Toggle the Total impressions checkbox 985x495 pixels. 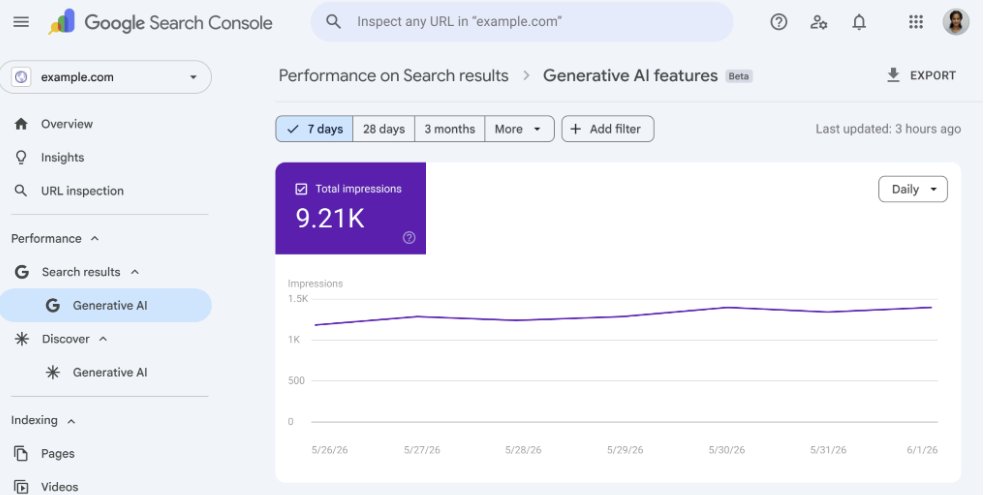tap(302, 188)
